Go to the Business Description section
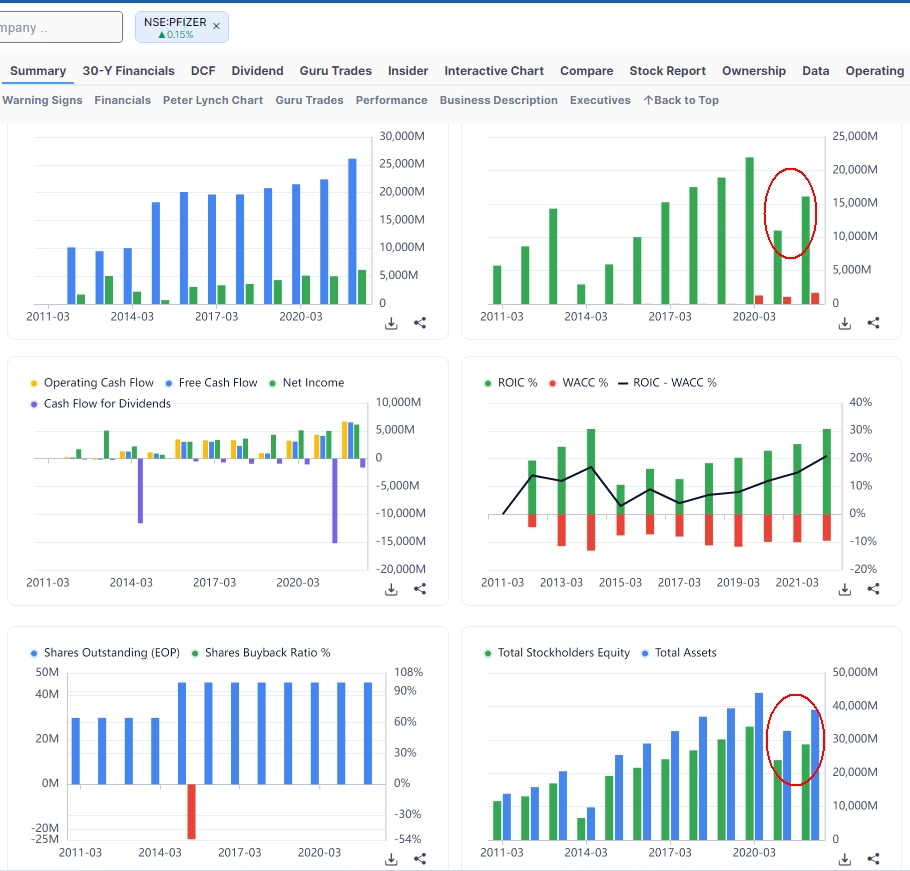The height and width of the screenshot is (871, 910). (x=499, y=100)
